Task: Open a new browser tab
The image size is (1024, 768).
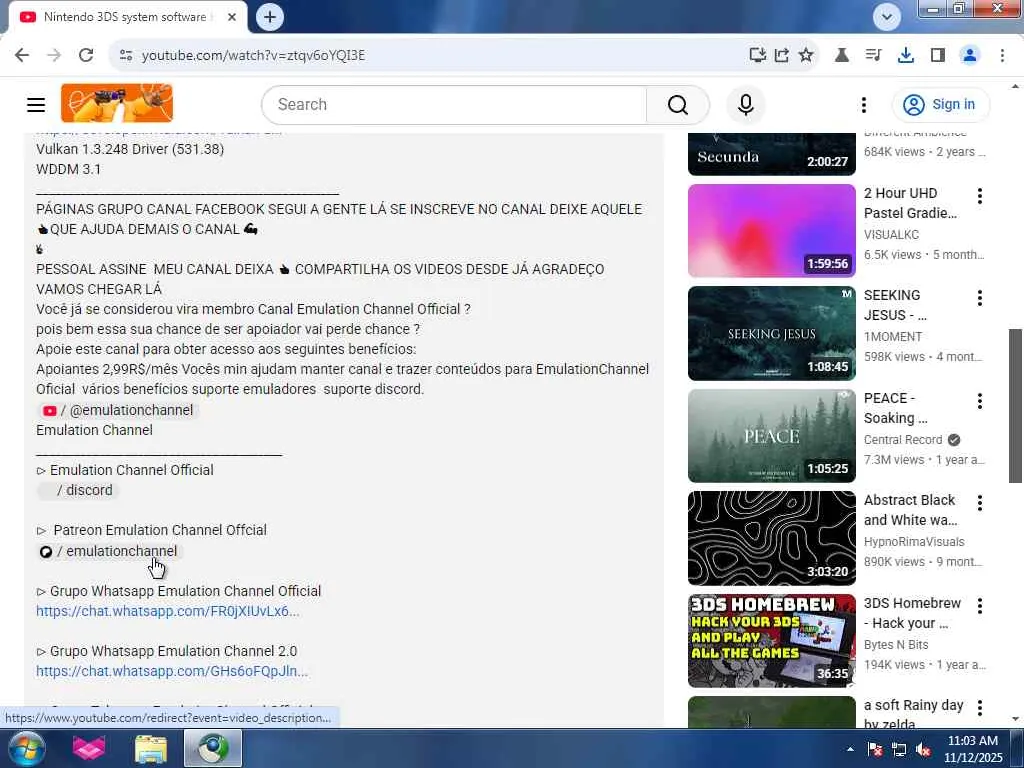Action: (270, 17)
